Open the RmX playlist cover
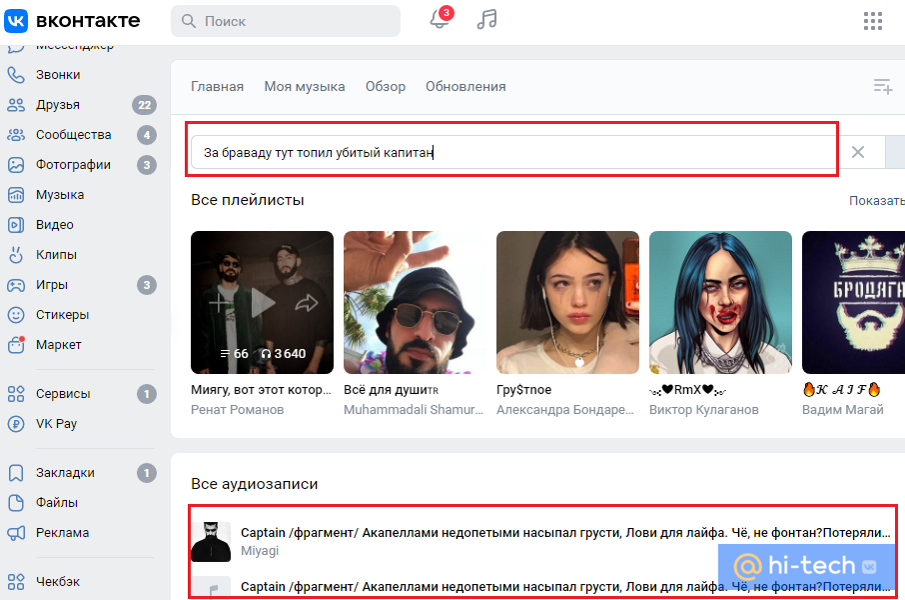 click(x=720, y=302)
